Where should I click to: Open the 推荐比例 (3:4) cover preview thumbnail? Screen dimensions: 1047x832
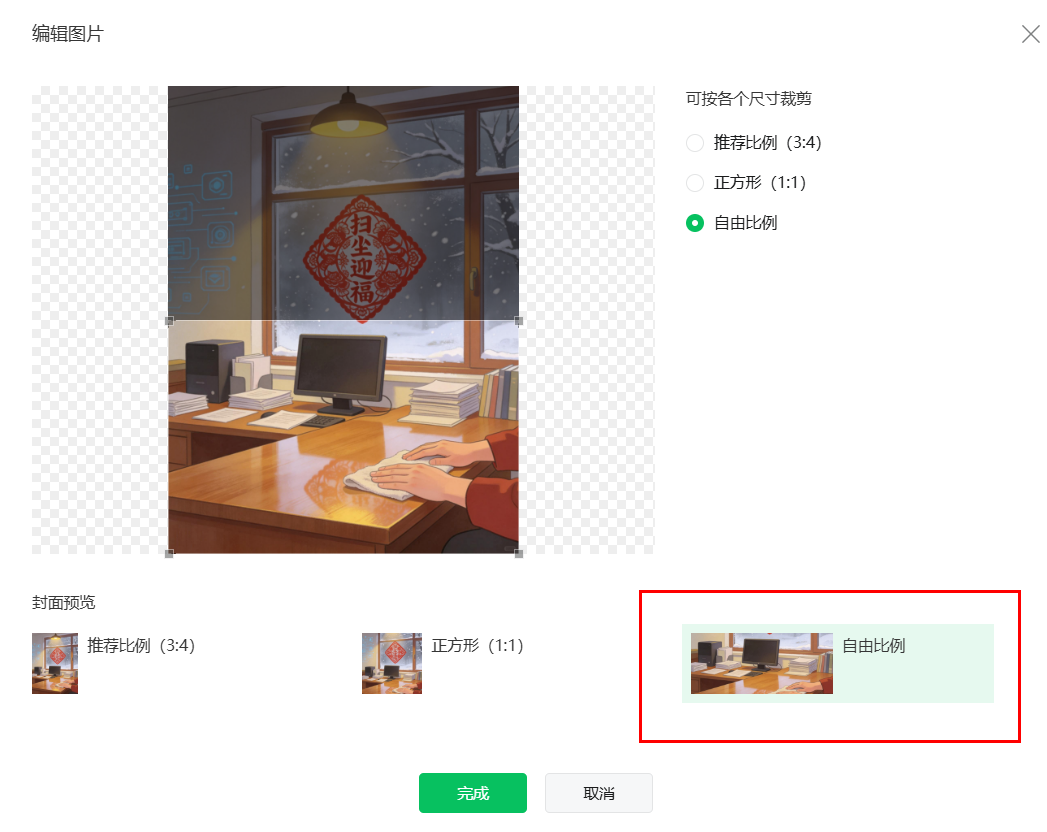(x=55, y=663)
